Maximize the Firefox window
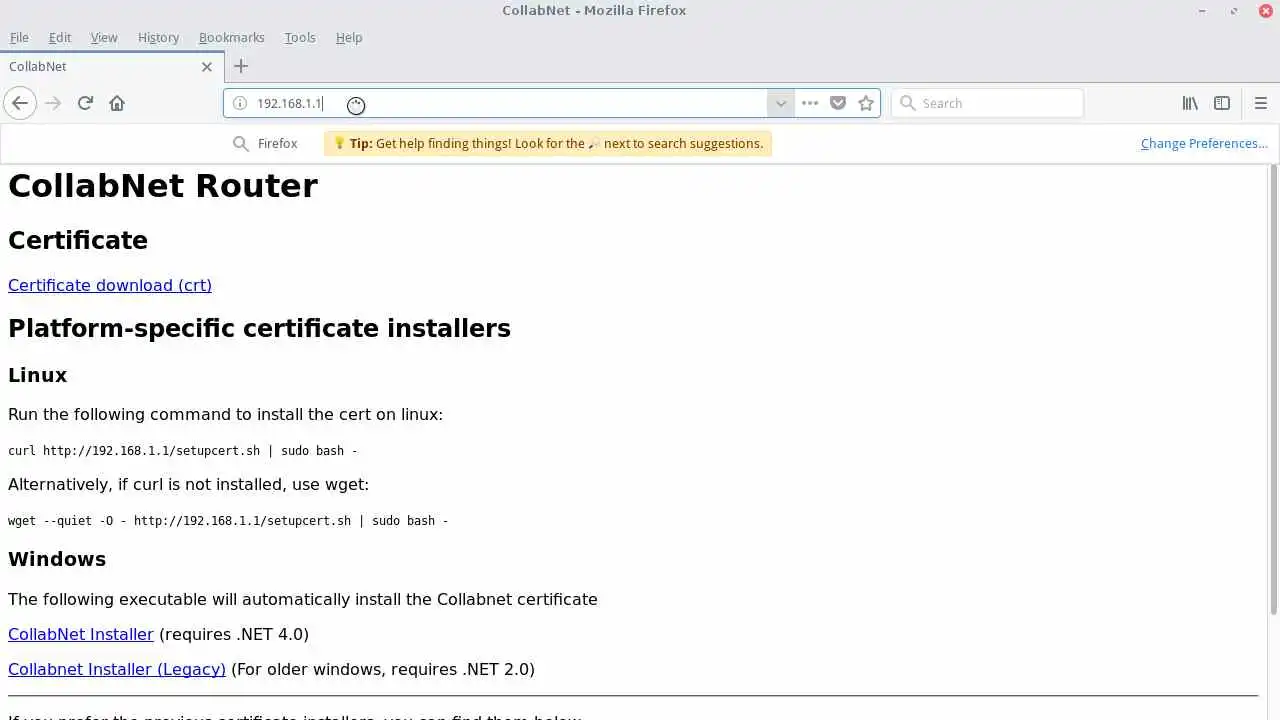Screen dimensions: 1280x720 click(1234, 10)
